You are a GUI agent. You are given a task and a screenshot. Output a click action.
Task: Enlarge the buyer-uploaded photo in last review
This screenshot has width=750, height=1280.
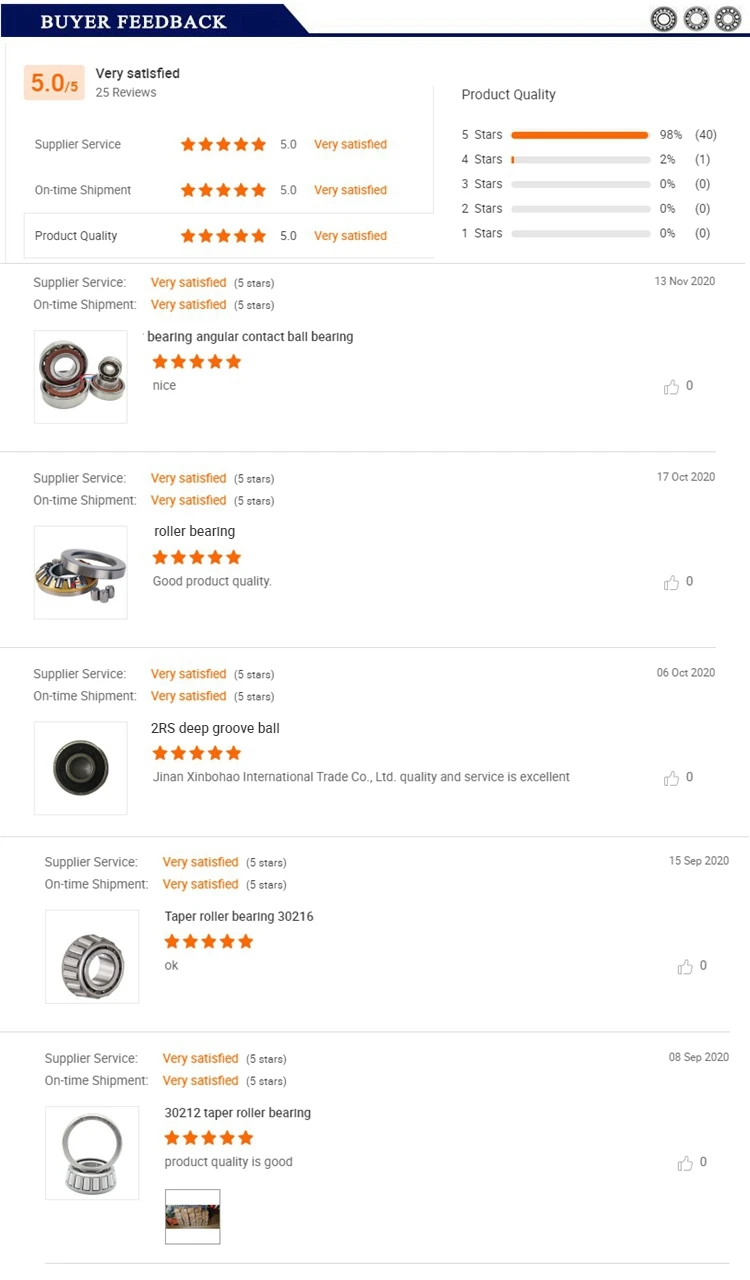pyautogui.click(x=192, y=1216)
